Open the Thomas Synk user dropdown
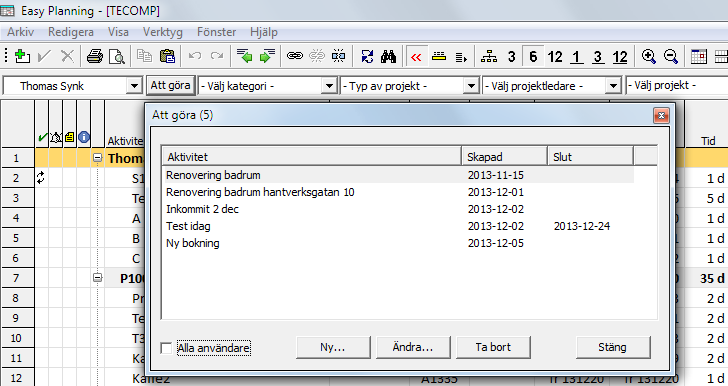This screenshot has height=386, width=728. pos(134,86)
